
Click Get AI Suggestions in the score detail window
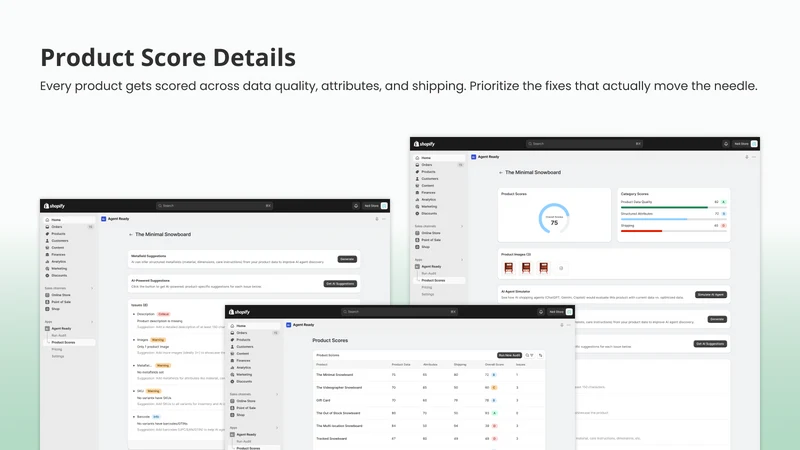click(710, 344)
